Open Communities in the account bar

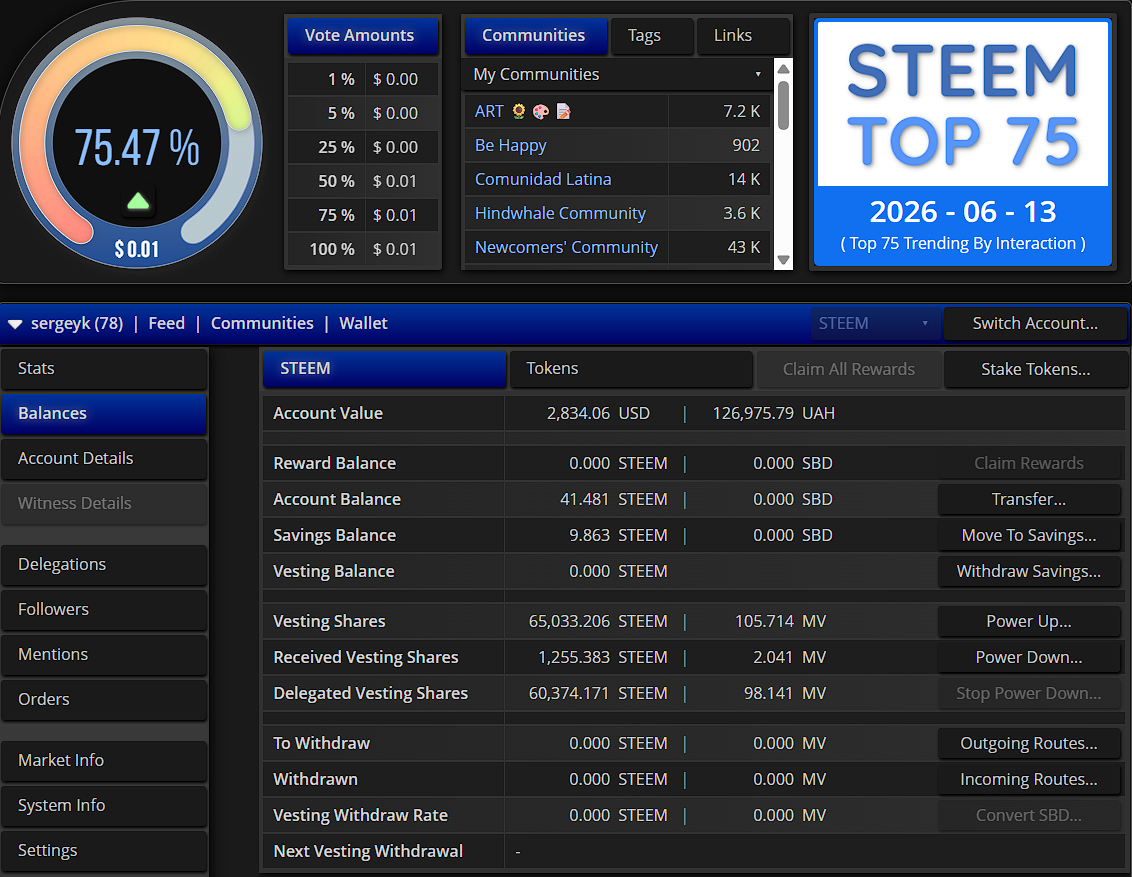pos(262,323)
